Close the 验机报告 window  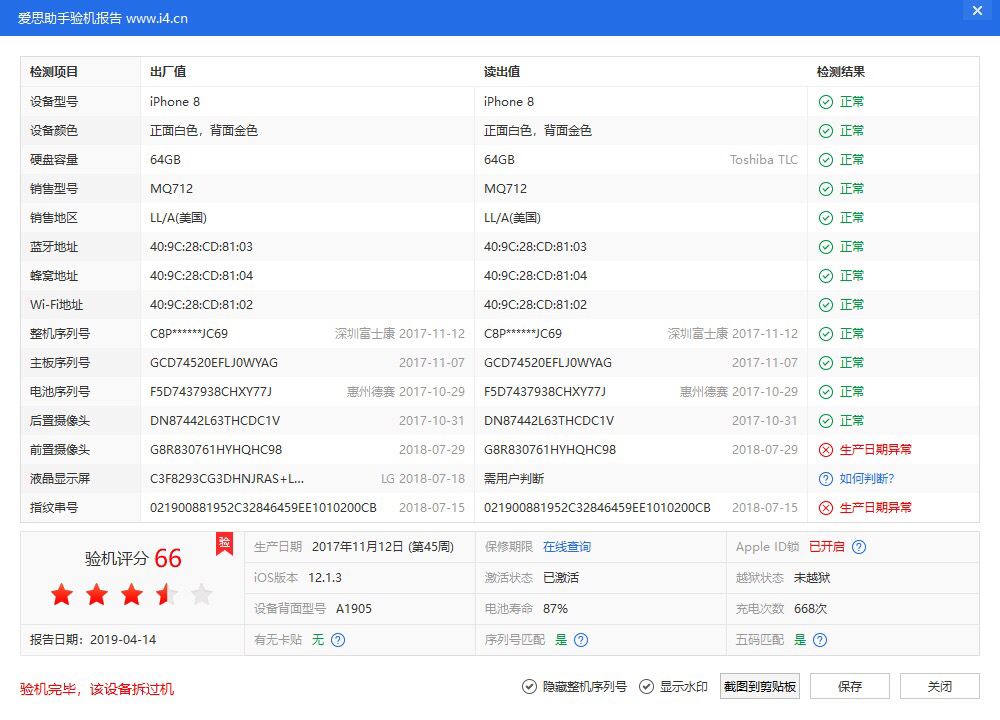coord(977,11)
